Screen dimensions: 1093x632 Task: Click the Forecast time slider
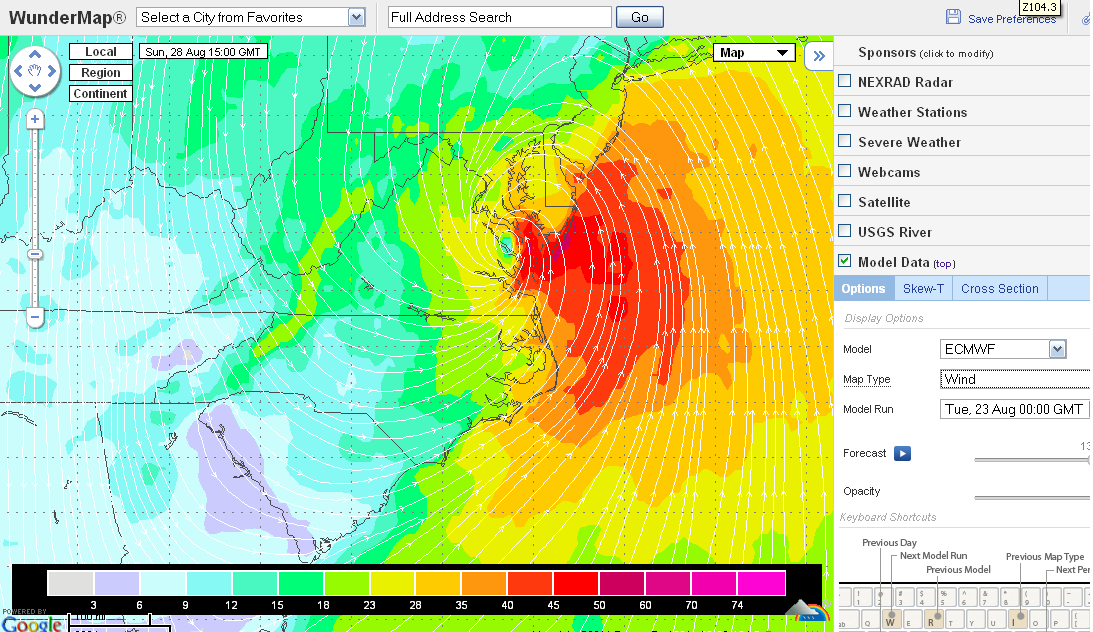tap(1032, 460)
